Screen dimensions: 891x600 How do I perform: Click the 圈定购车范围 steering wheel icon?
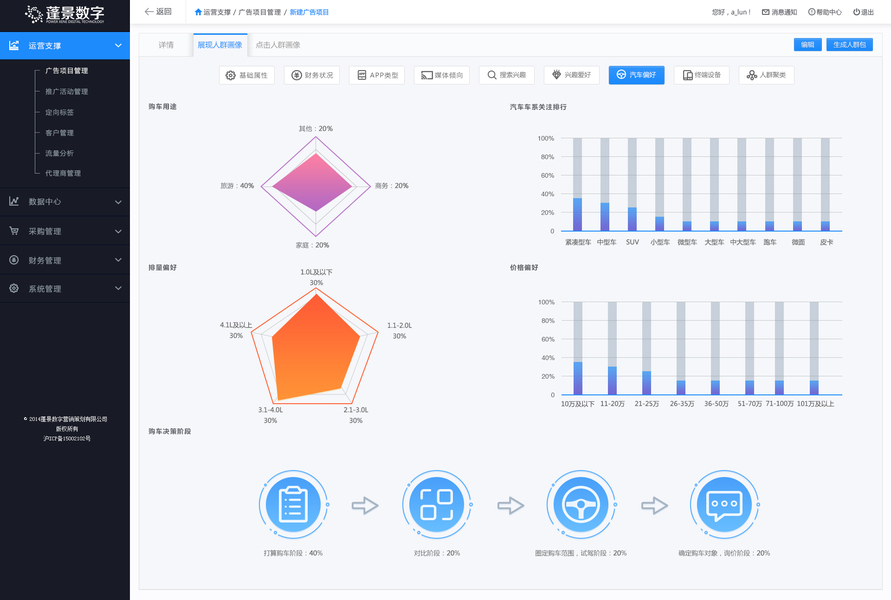581,505
